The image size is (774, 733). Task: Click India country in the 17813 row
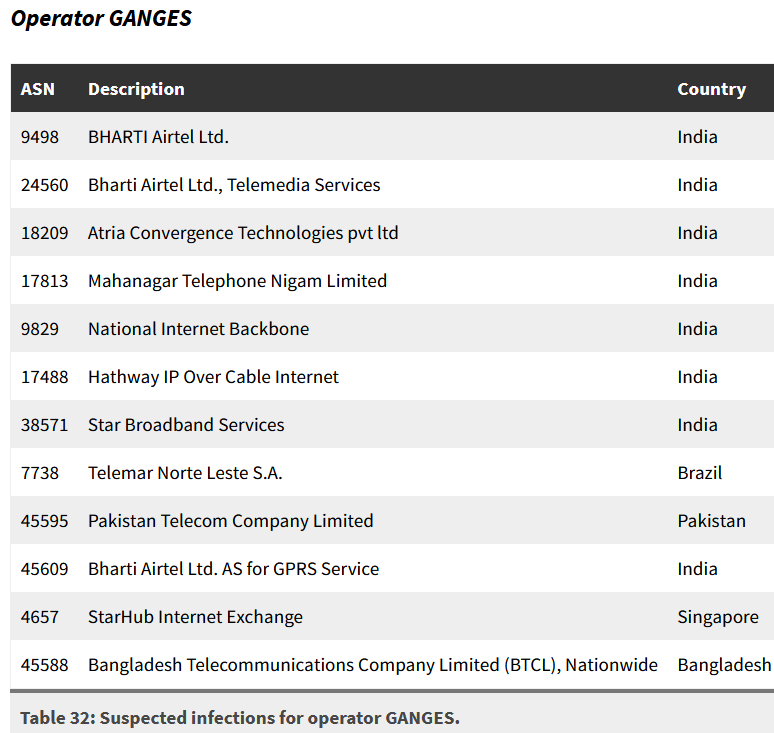[x=697, y=281]
